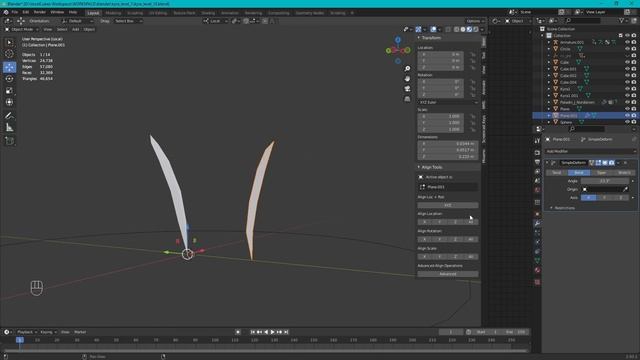The width and height of the screenshot is (640, 360).
Task: Open the Playback dropdown in timeline
Action: click(x=27, y=332)
